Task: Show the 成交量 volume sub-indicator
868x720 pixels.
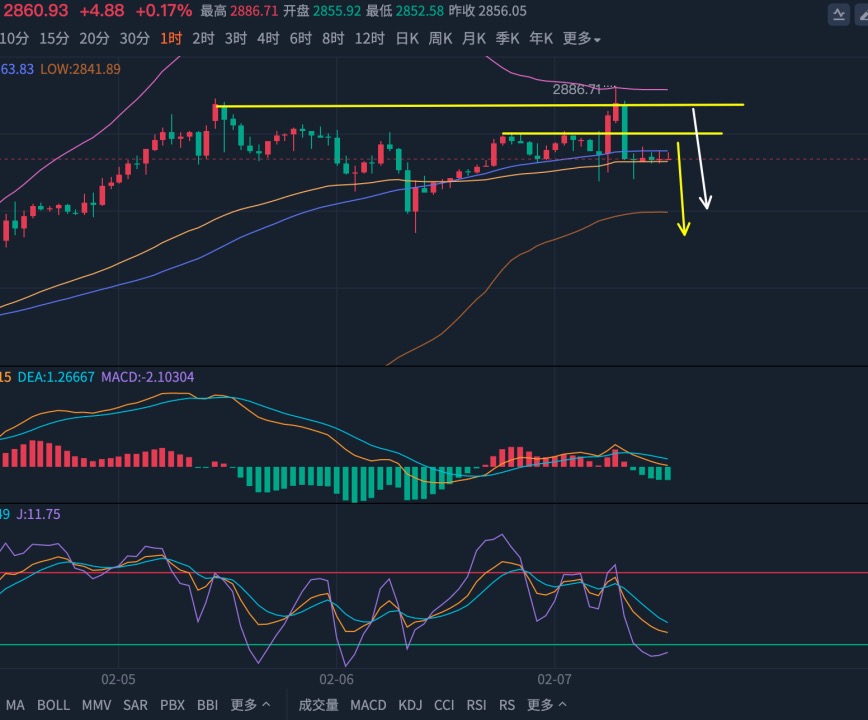Action: coord(318,705)
